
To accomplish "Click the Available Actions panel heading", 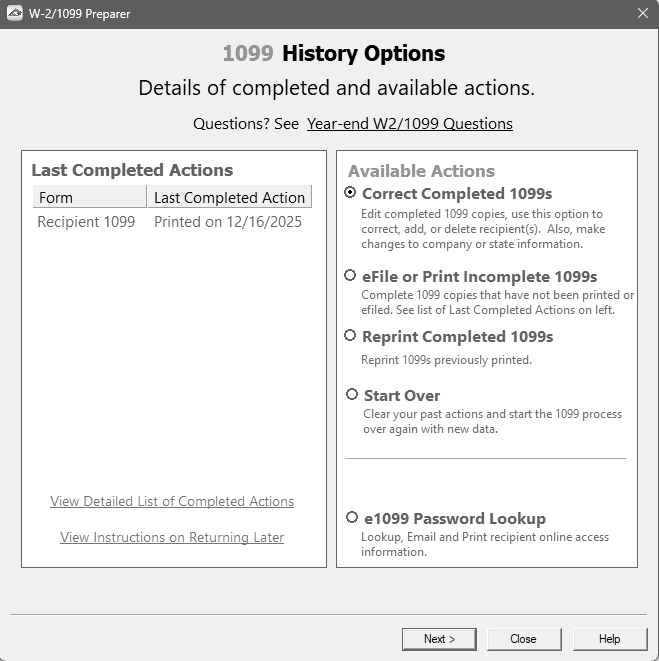I will click(421, 171).
